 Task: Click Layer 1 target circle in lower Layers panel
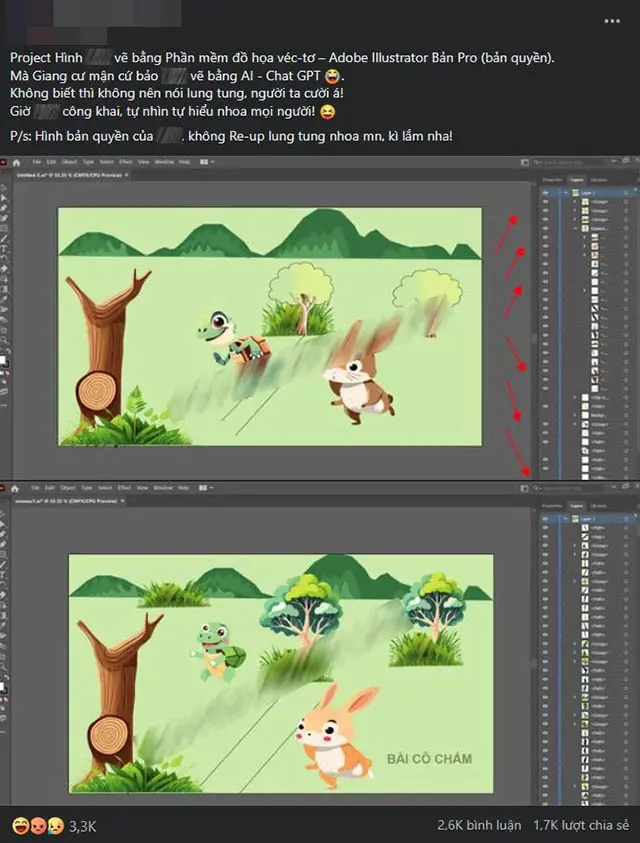tap(626, 519)
